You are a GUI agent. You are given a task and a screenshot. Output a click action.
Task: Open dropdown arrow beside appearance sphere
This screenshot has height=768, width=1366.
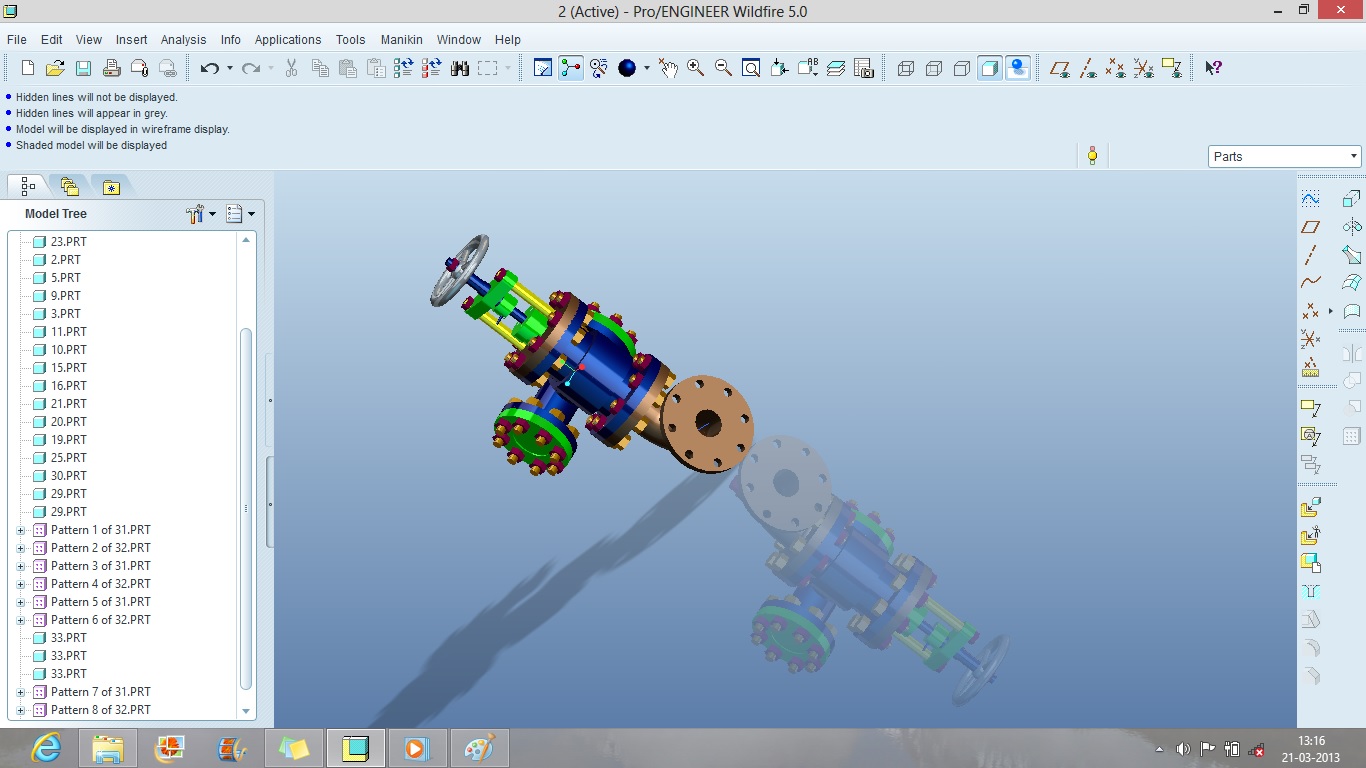(x=647, y=68)
